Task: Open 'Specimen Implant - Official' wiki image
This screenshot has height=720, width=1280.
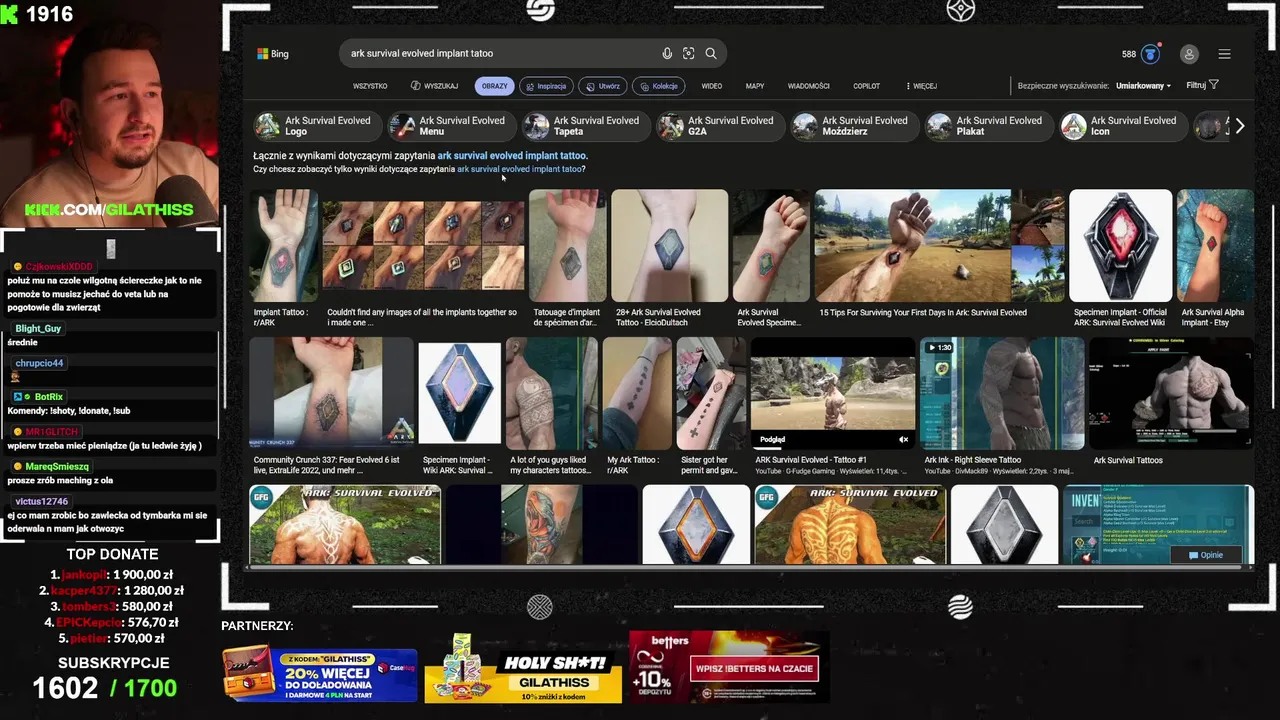Action: pyautogui.click(x=1121, y=246)
